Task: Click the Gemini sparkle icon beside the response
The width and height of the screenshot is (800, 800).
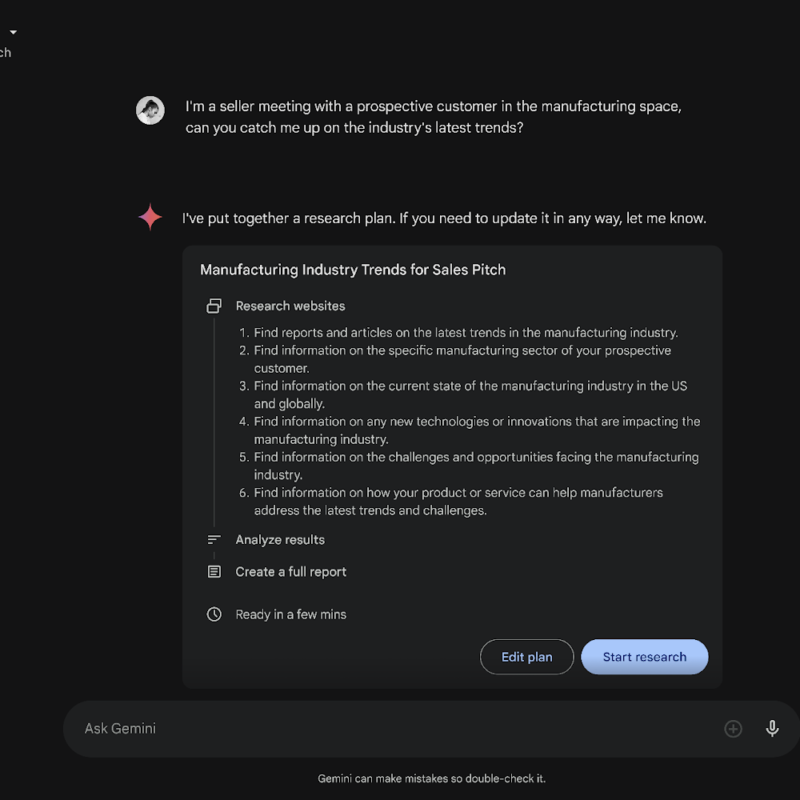Action: [x=149, y=217]
